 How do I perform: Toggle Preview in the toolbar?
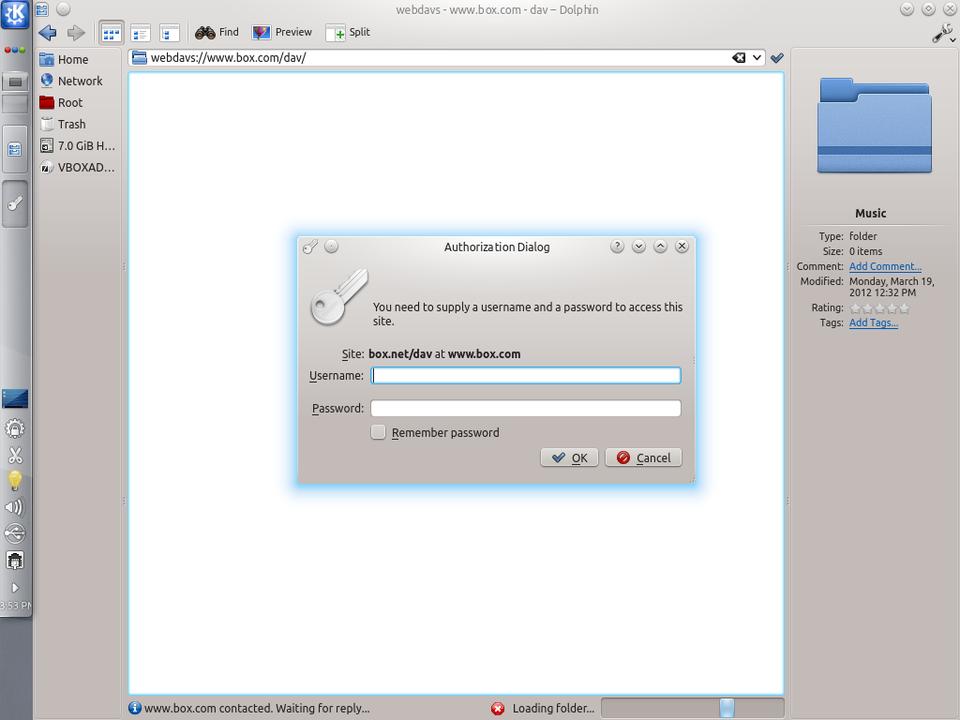282,32
